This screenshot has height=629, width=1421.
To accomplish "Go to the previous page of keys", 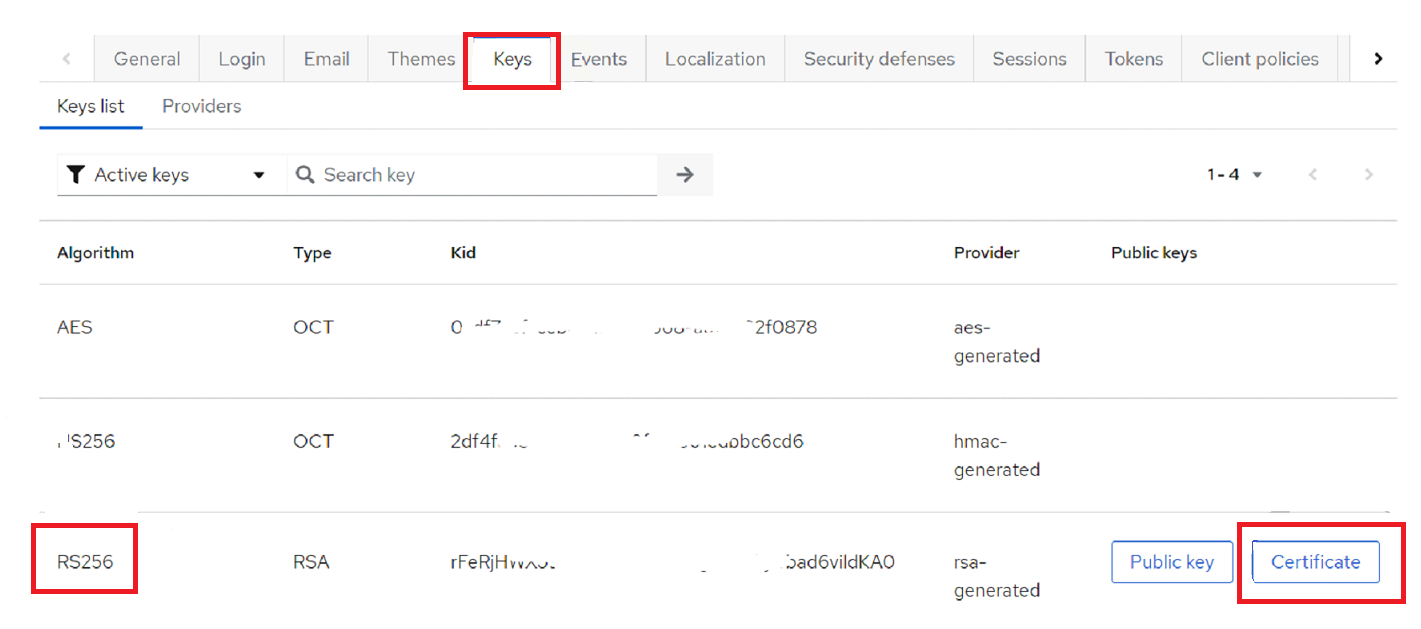I will (x=1313, y=175).
